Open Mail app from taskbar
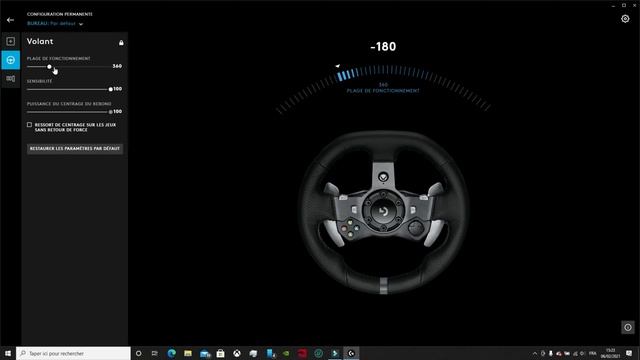This screenshot has height=360, width=640. 204,353
